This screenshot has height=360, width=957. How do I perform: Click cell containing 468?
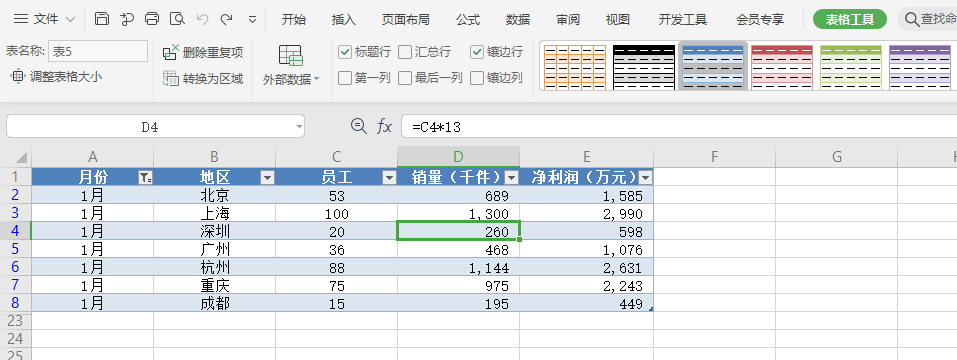(x=458, y=250)
